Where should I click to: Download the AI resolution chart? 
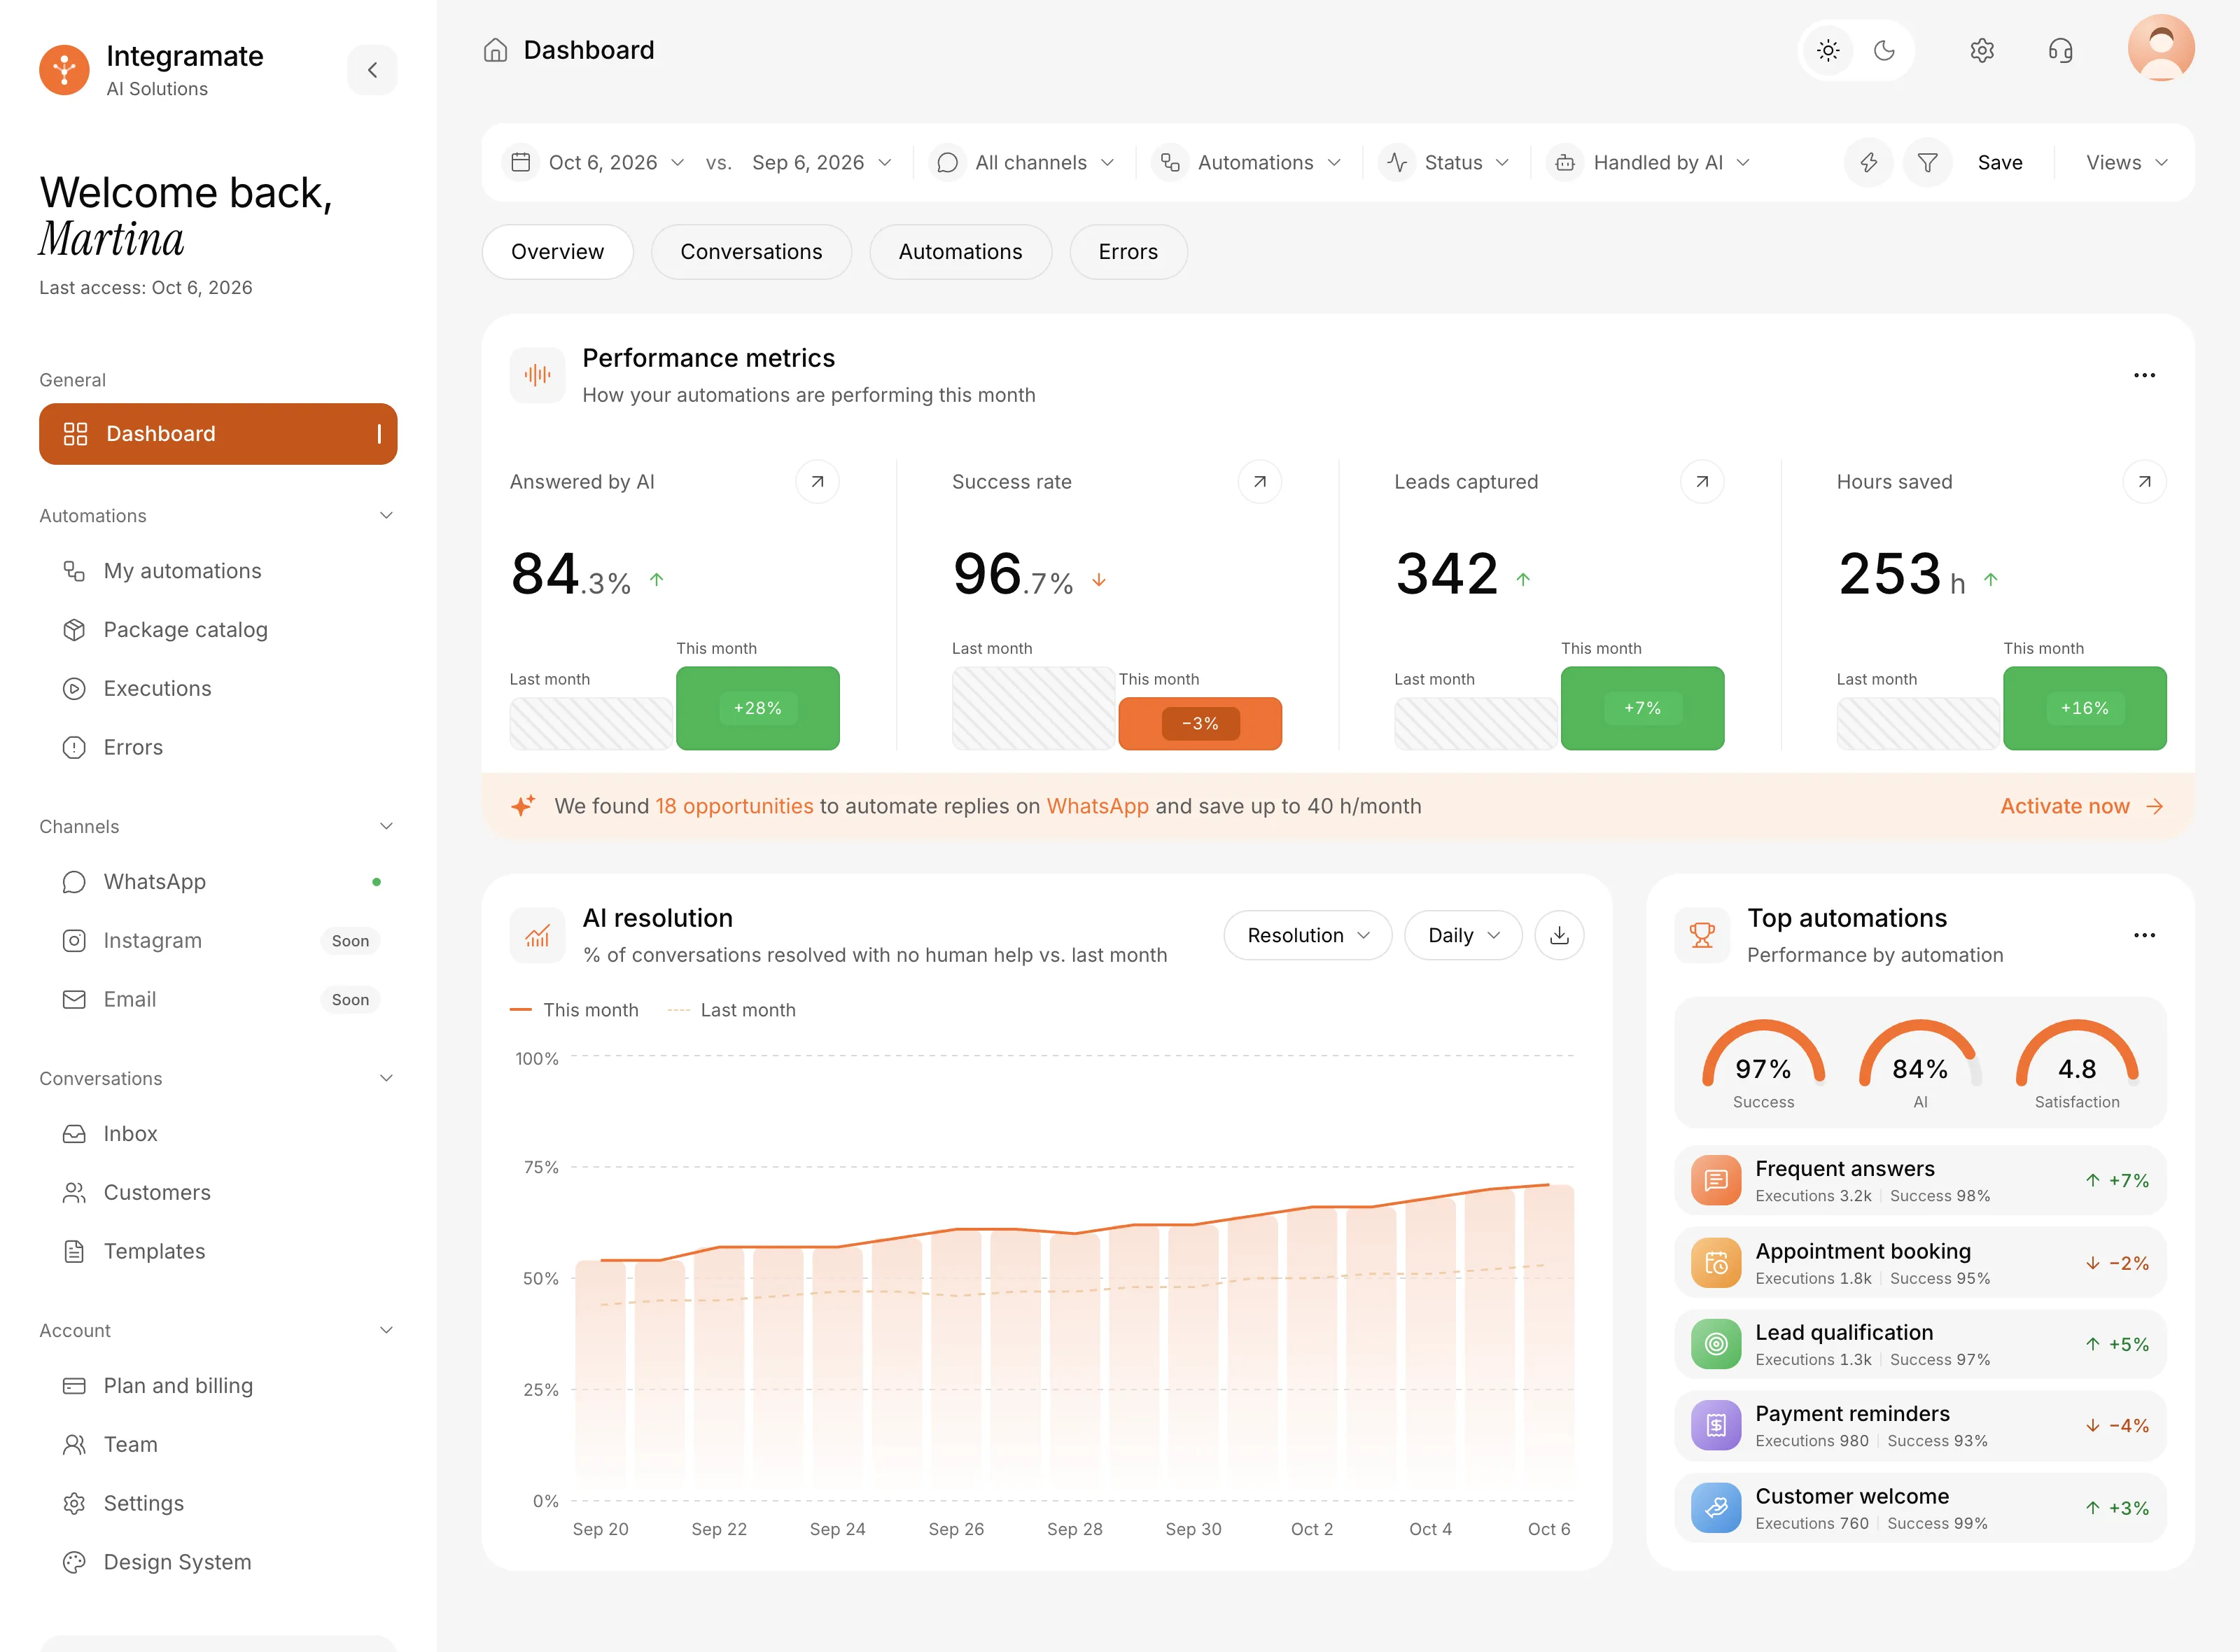point(1559,935)
